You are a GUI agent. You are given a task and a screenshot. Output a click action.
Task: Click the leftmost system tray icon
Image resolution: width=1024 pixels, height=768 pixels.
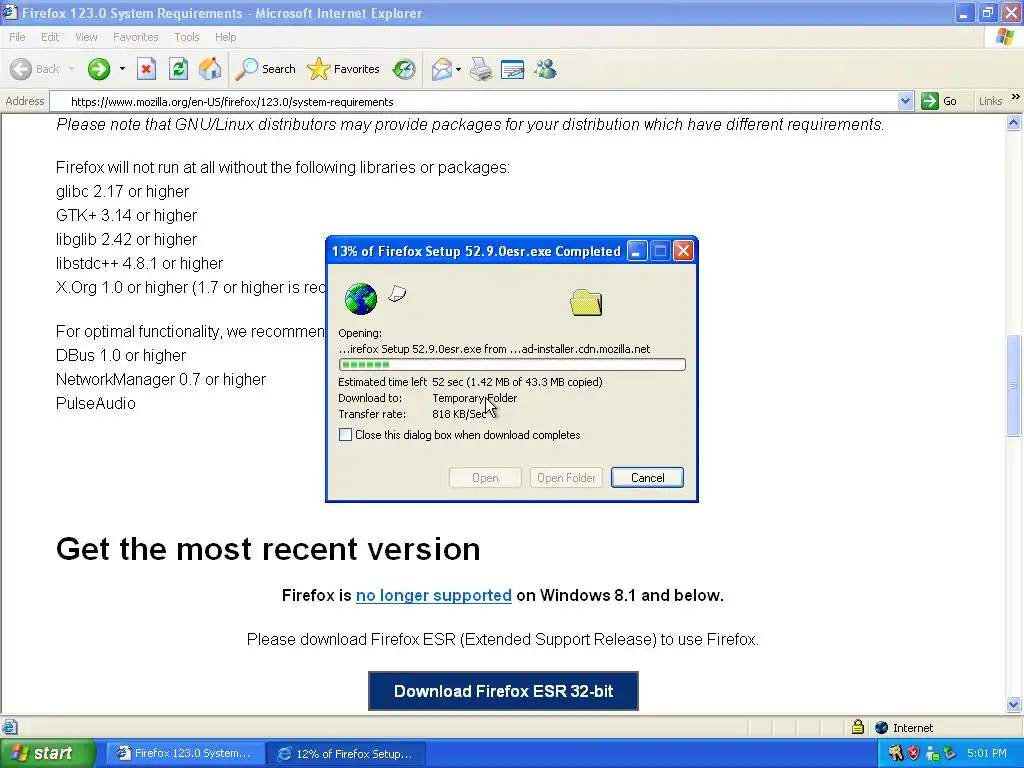895,753
